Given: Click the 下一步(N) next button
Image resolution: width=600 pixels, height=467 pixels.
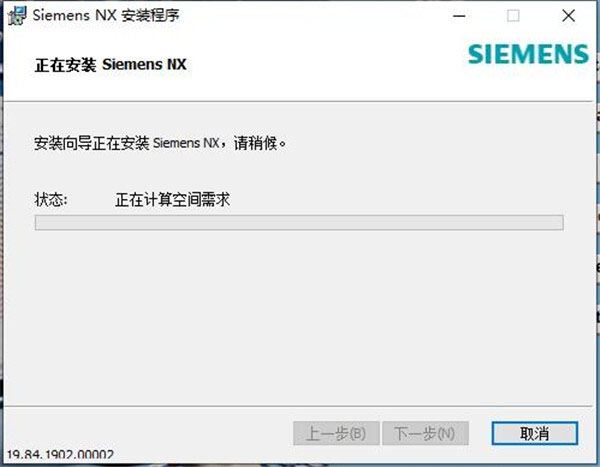Looking at the screenshot, I should (425, 433).
